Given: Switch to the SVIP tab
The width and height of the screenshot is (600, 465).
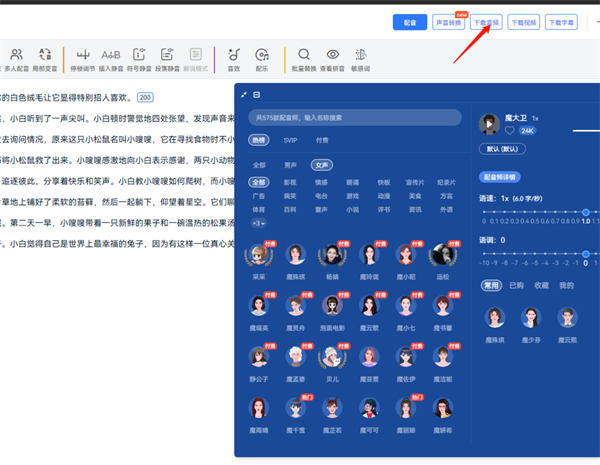Looking at the screenshot, I should tap(290, 140).
